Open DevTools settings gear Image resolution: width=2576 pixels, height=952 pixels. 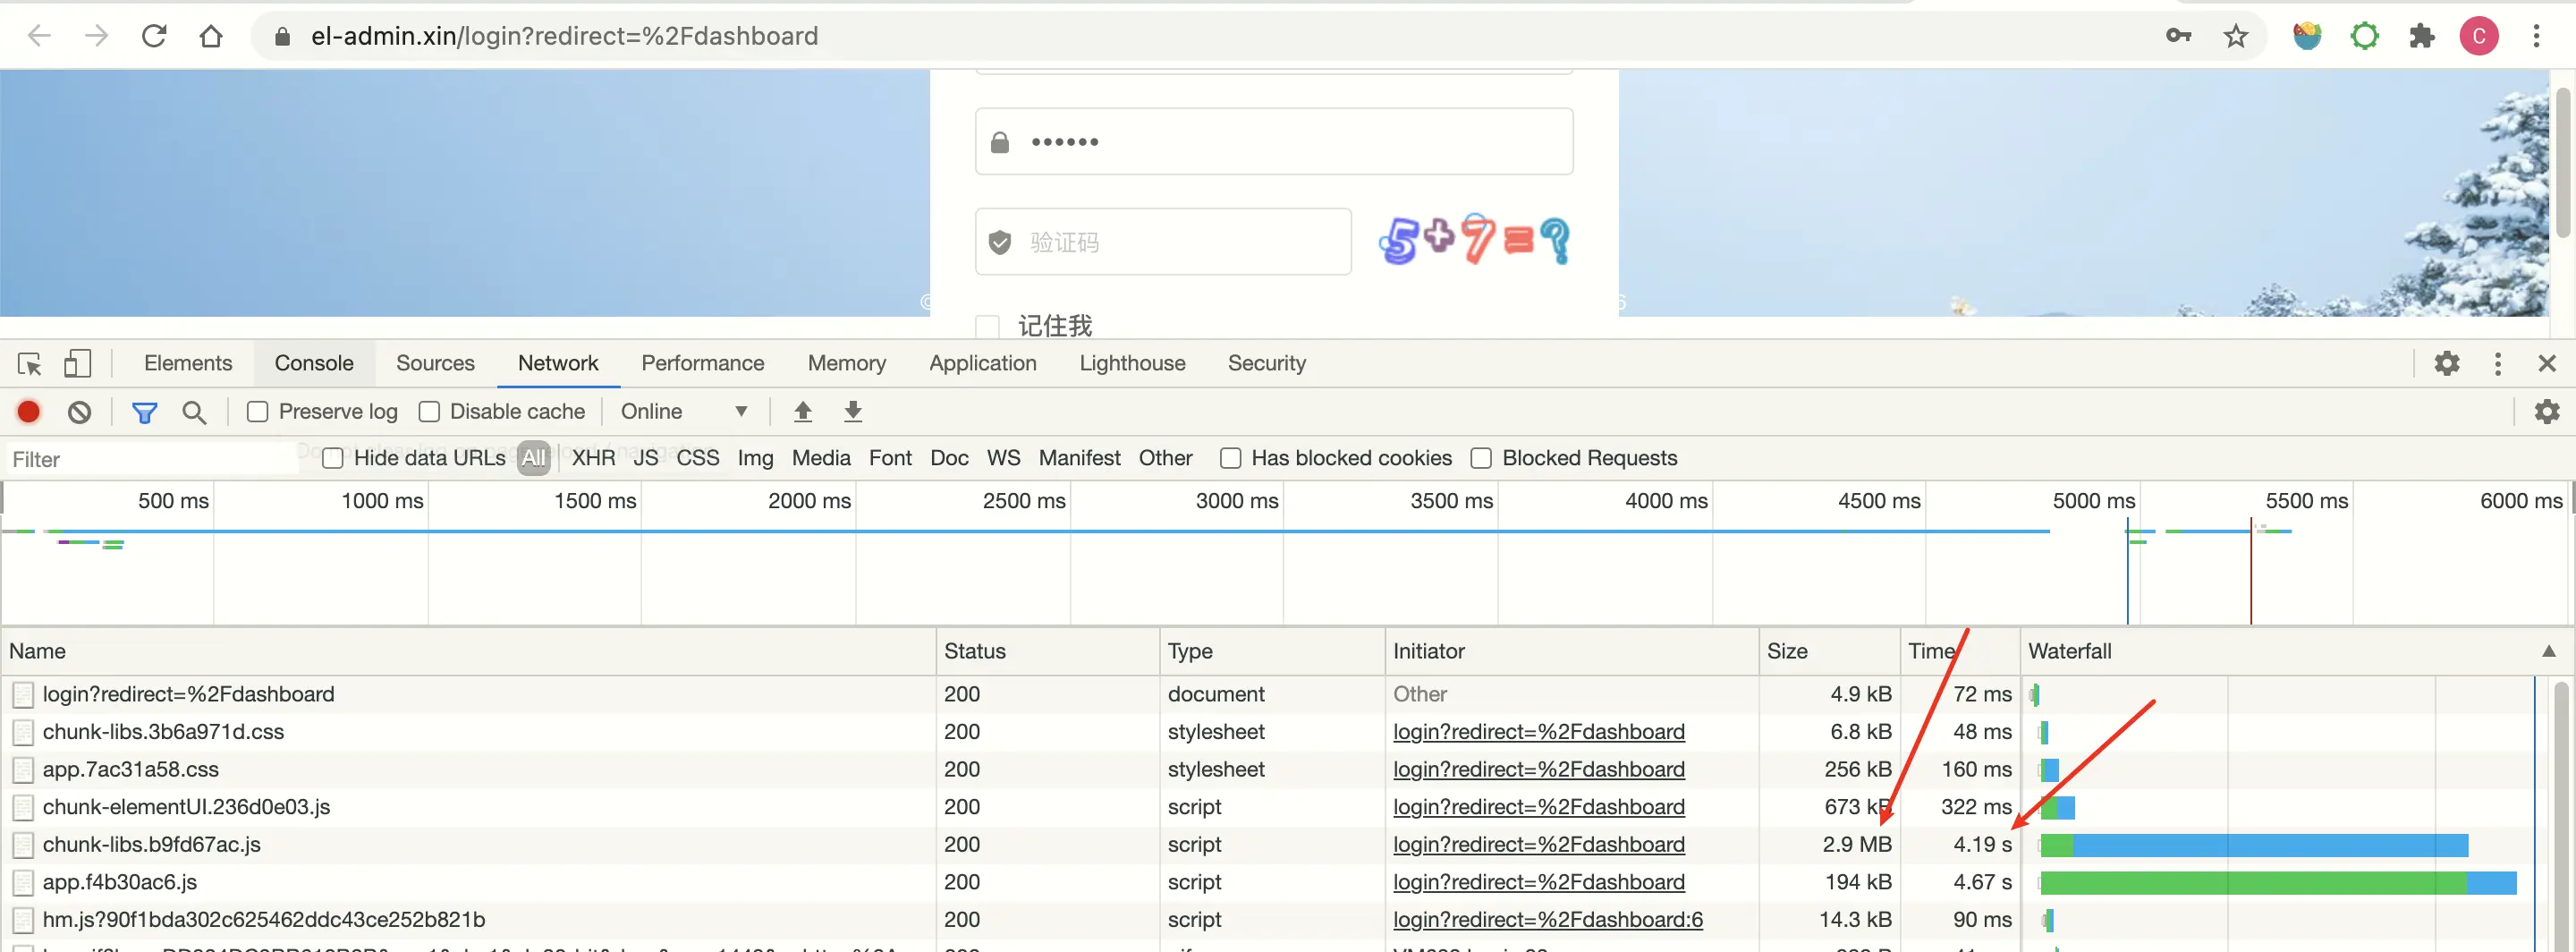(x=2446, y=364)
